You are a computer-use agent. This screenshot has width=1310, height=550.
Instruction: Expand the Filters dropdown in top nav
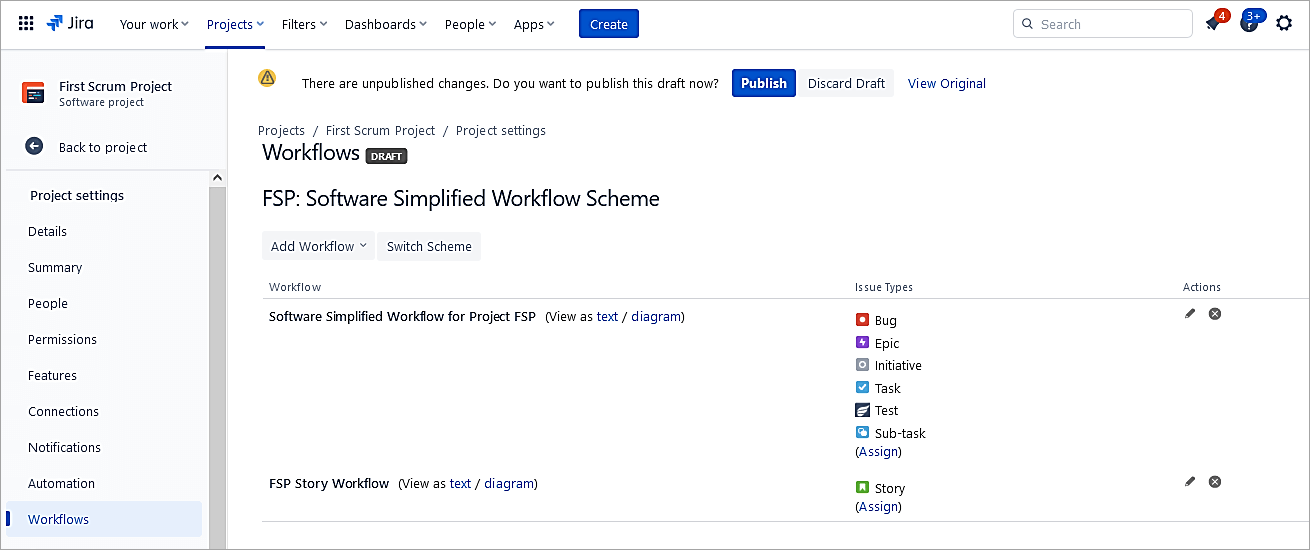pos(304,24)
